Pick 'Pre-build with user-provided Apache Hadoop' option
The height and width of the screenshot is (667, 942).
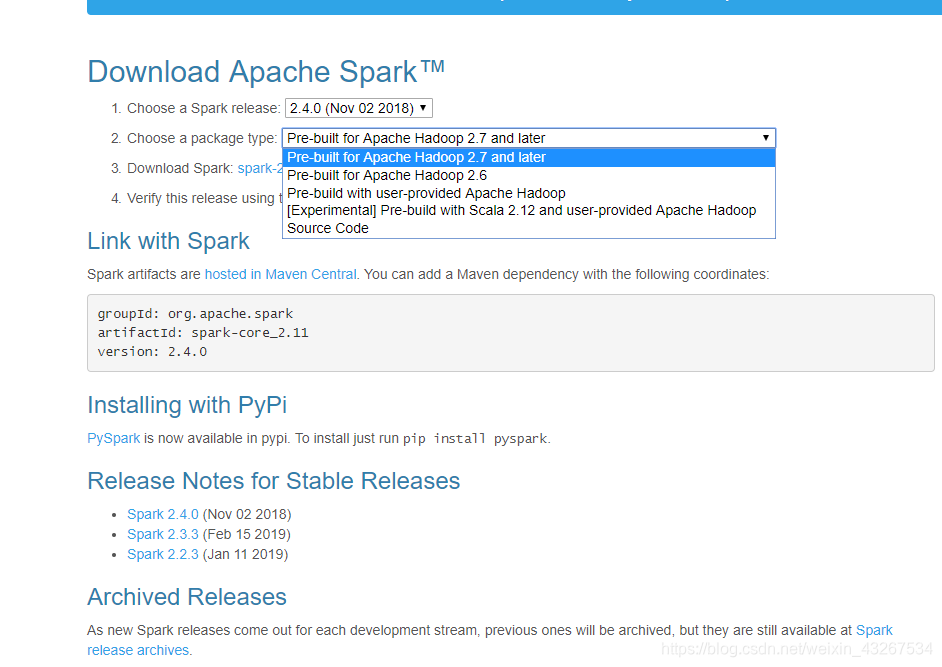pyautogui.click(x=529, y=193)
